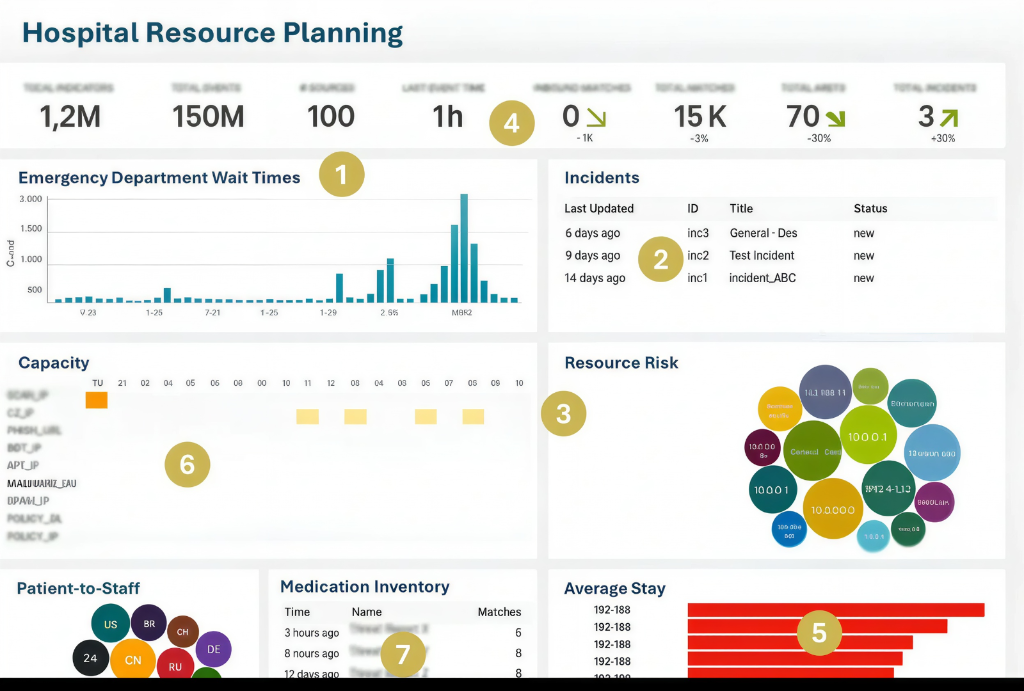Open the Test Incident row title

pyautogui.click(x=761, y=255)
